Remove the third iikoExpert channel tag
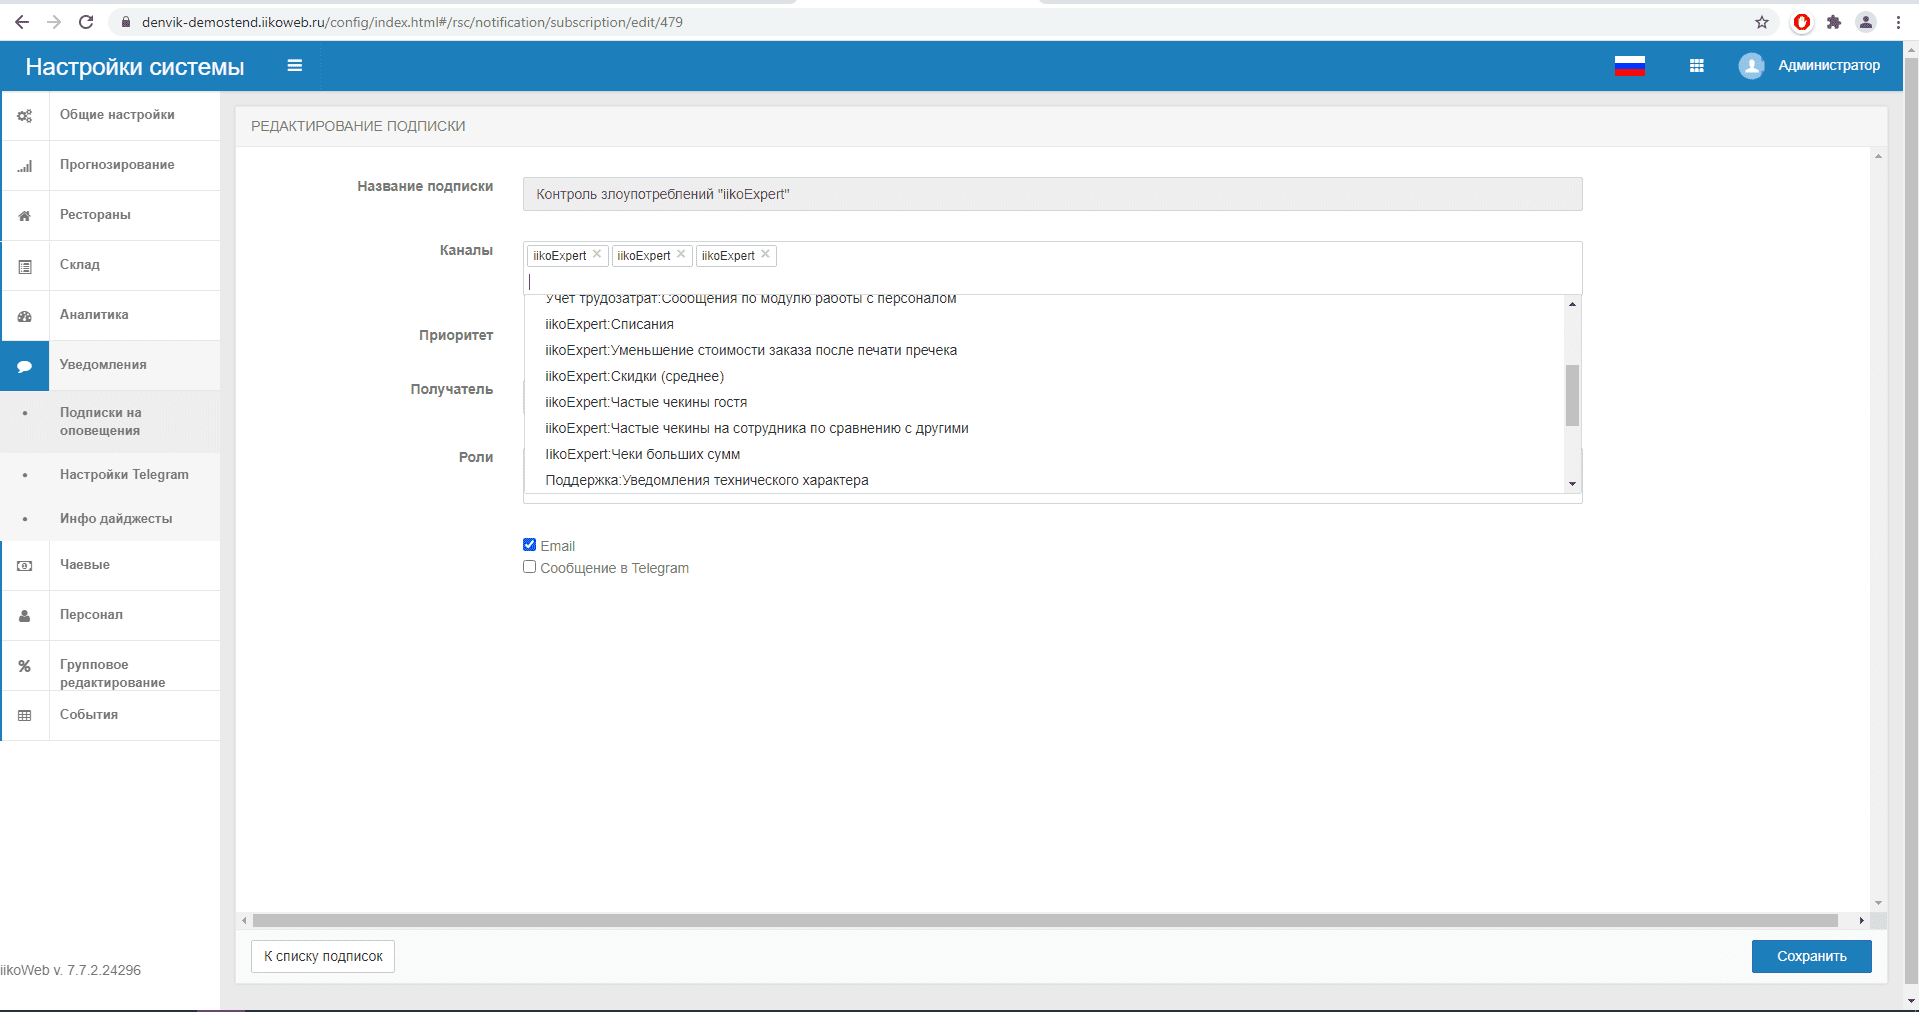 click(765, 254)
